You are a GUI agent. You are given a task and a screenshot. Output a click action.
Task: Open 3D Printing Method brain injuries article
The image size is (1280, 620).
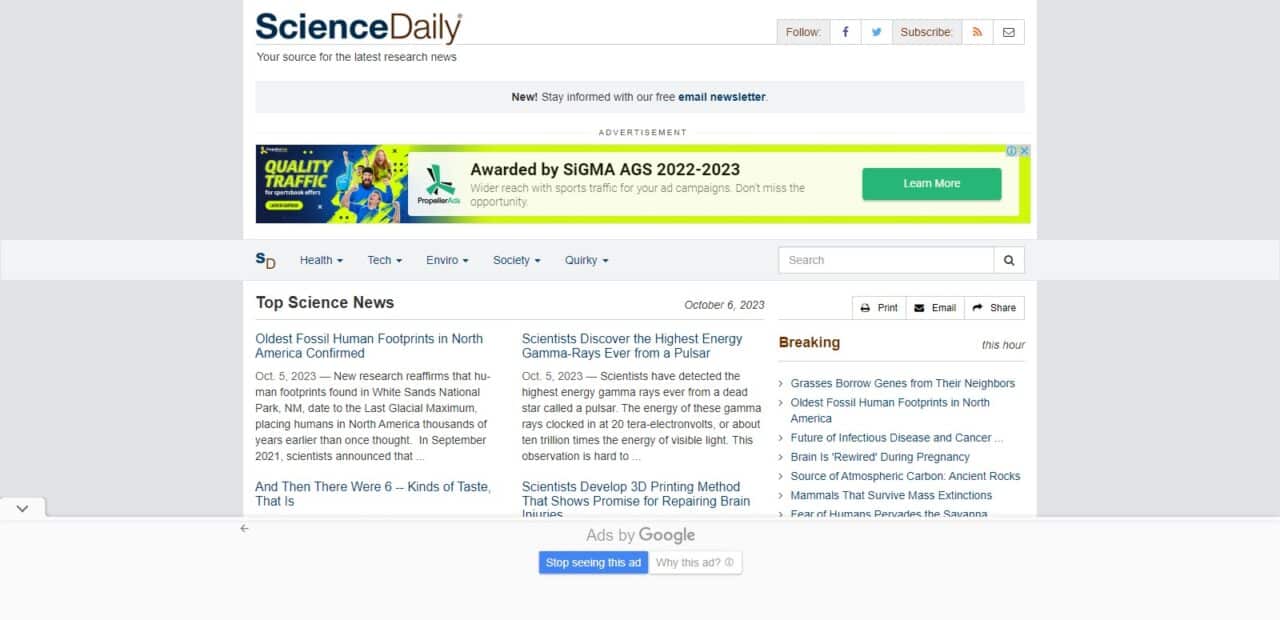[636, 500]
